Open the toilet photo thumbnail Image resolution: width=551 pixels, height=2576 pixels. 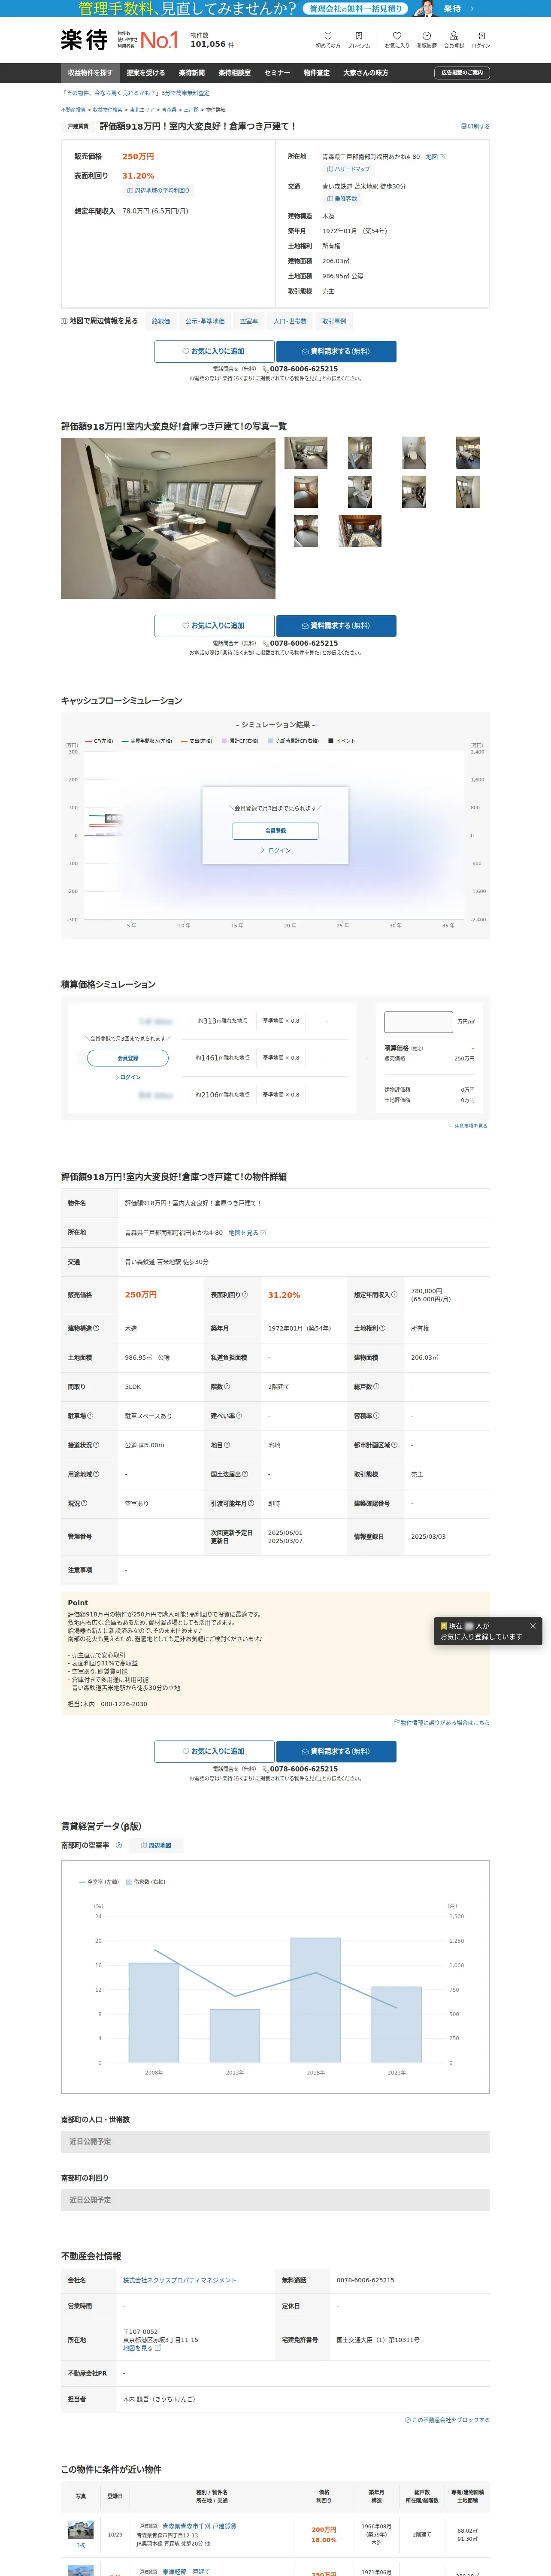pos(414,453)
